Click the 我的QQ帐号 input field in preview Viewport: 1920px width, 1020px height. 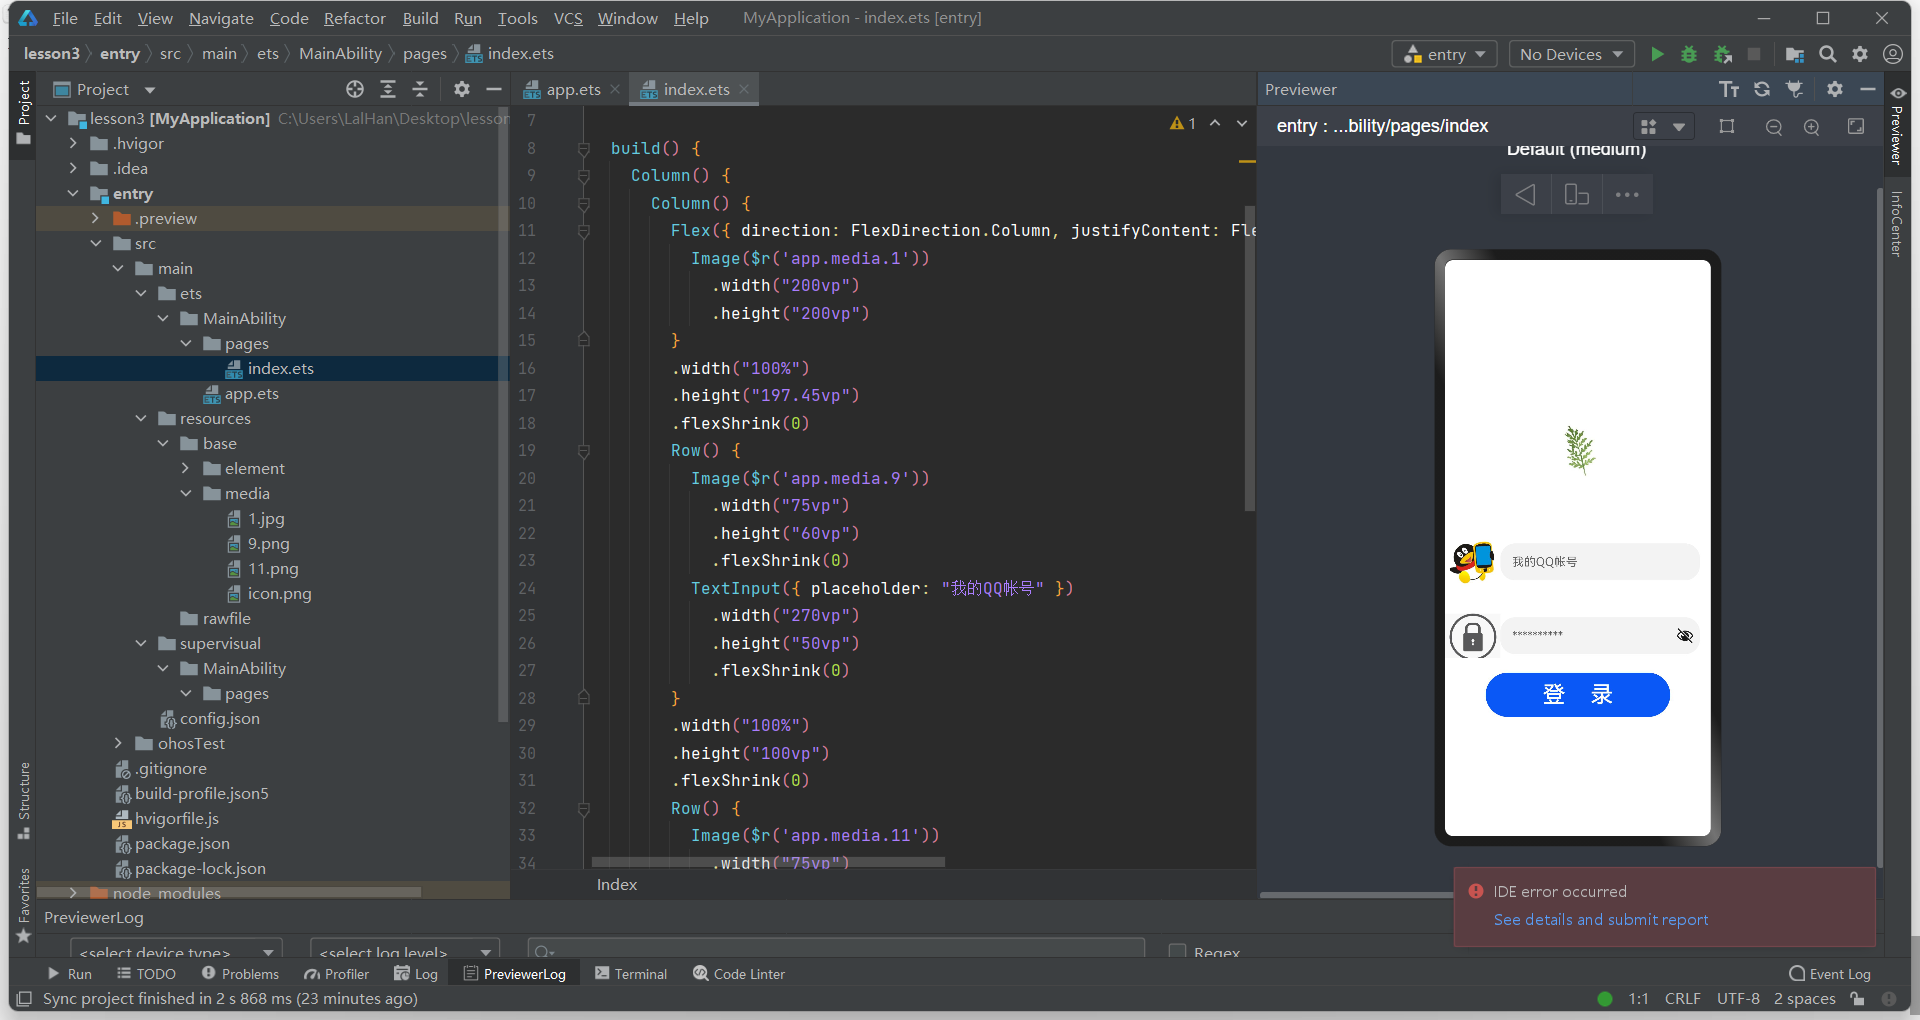pyautogui.click(x=1600, y=562)
